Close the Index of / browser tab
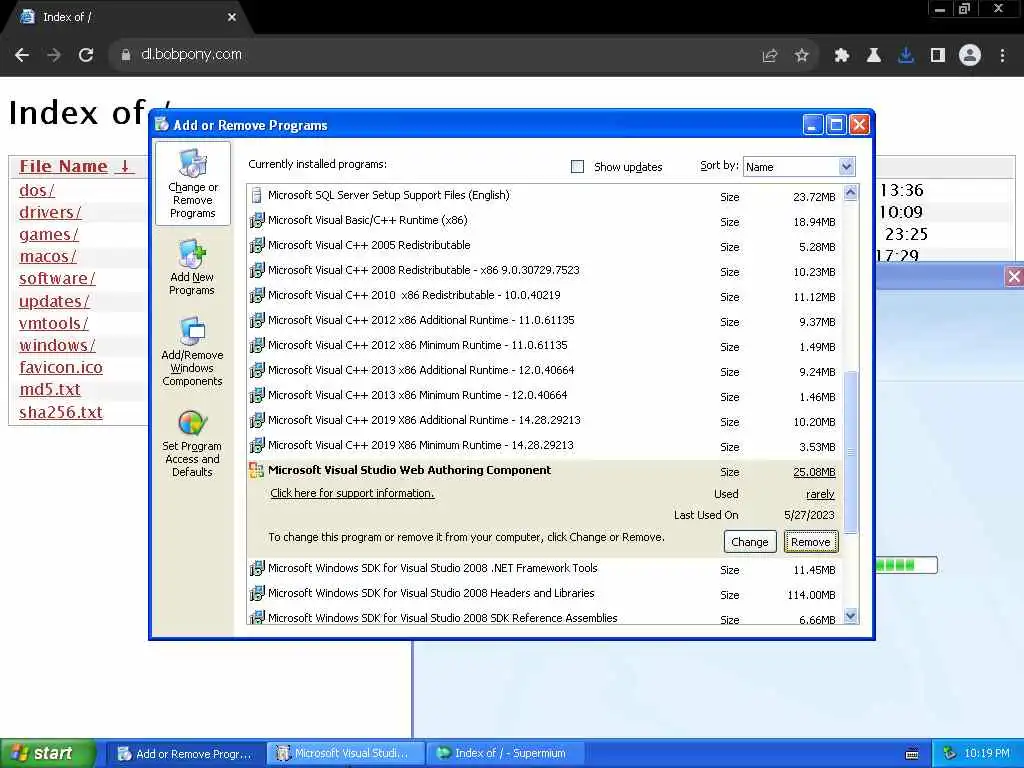 [231, 18]
